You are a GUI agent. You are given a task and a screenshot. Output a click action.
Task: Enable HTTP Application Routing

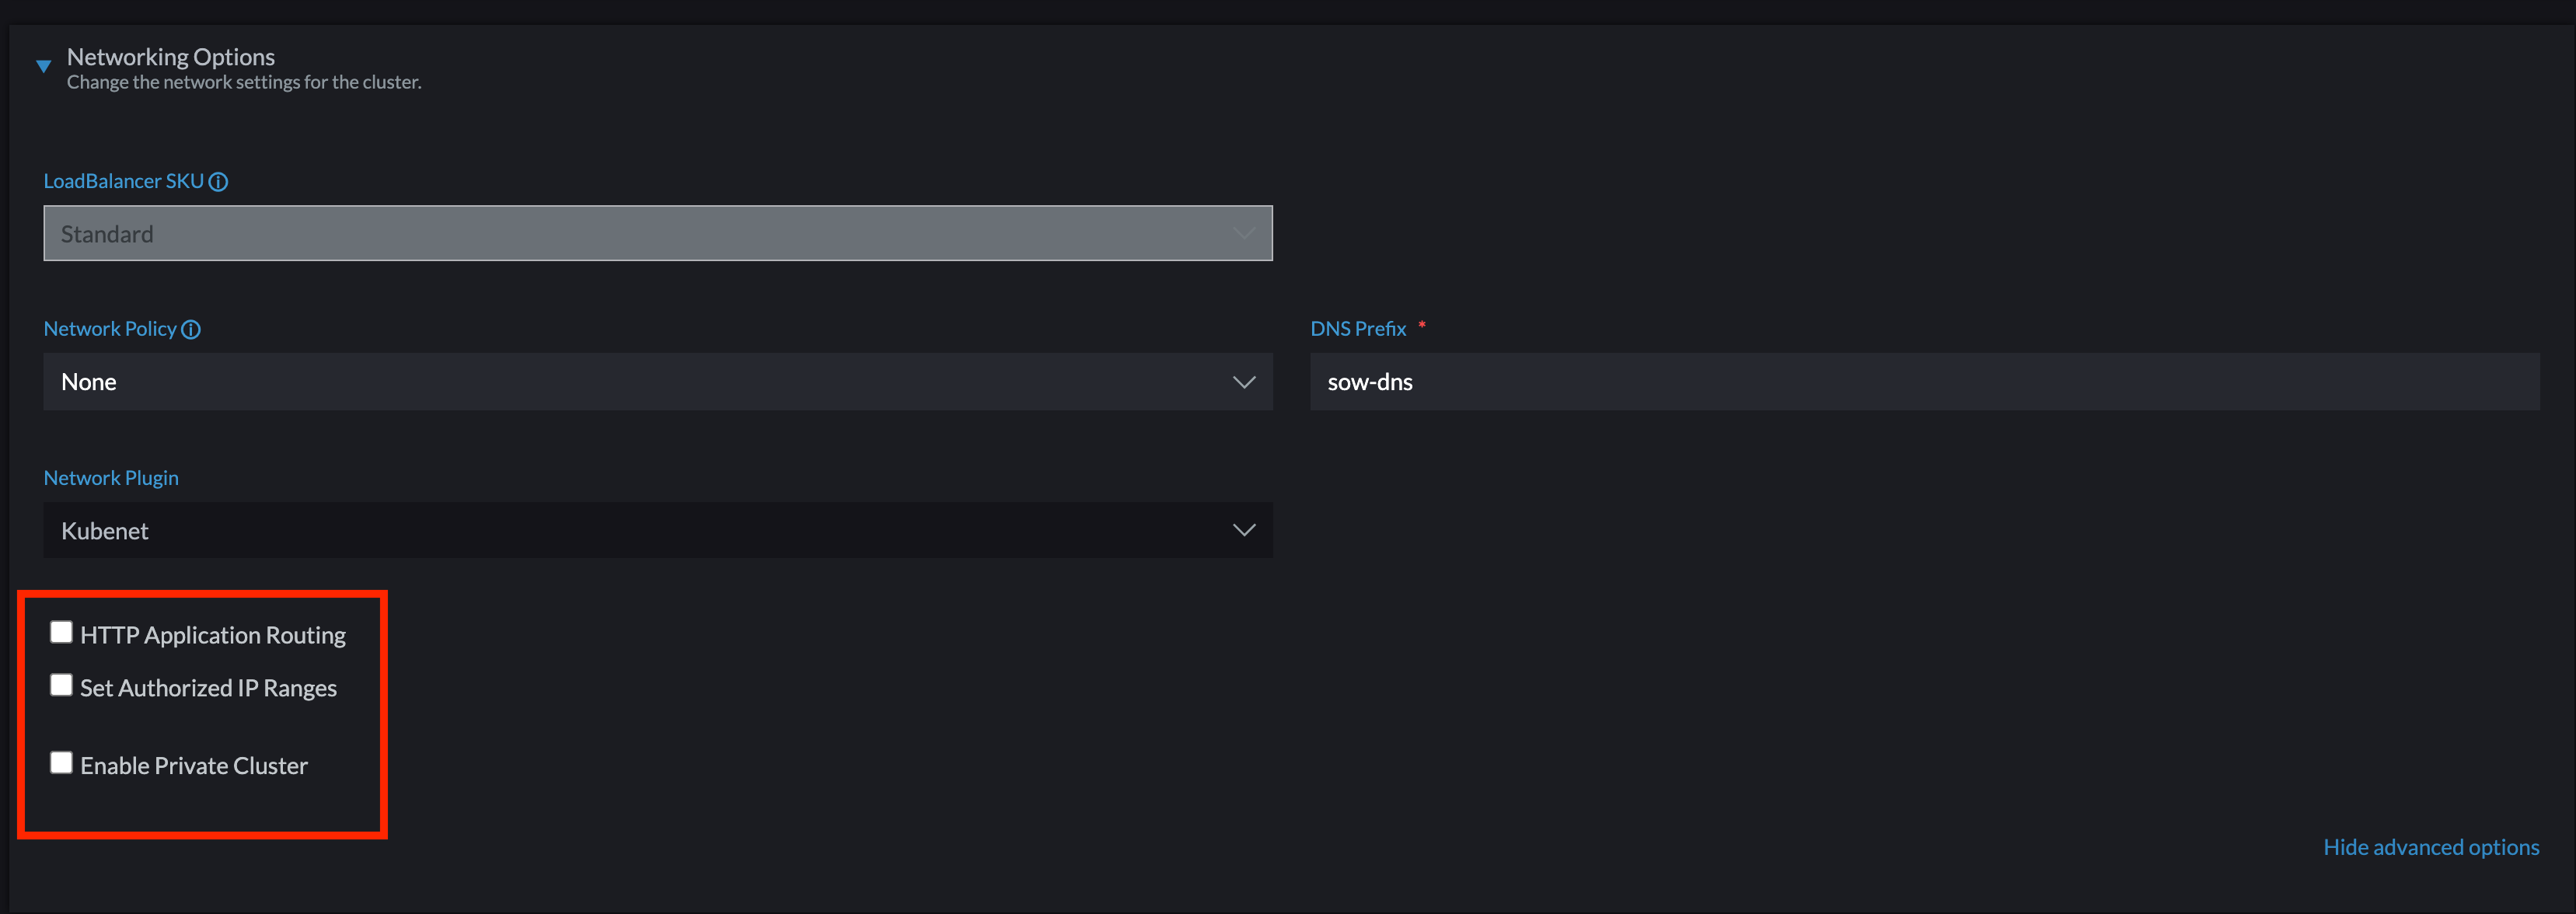61,631
